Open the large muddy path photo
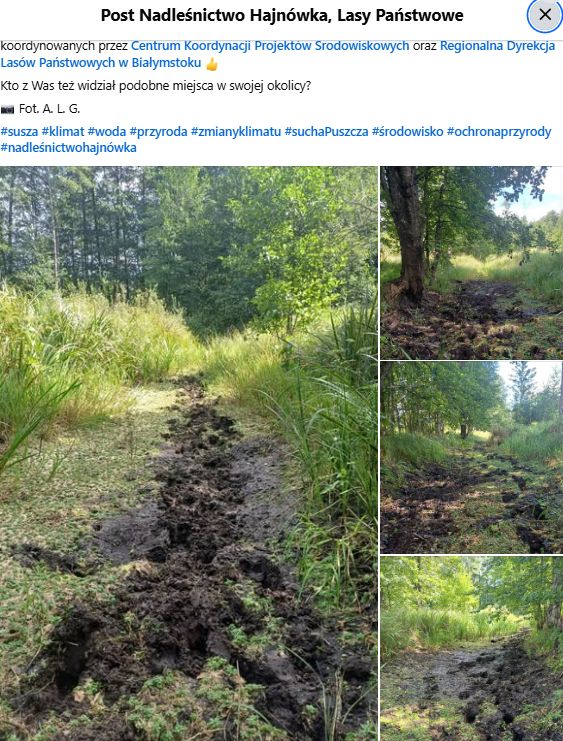 (x=189, y=453)
